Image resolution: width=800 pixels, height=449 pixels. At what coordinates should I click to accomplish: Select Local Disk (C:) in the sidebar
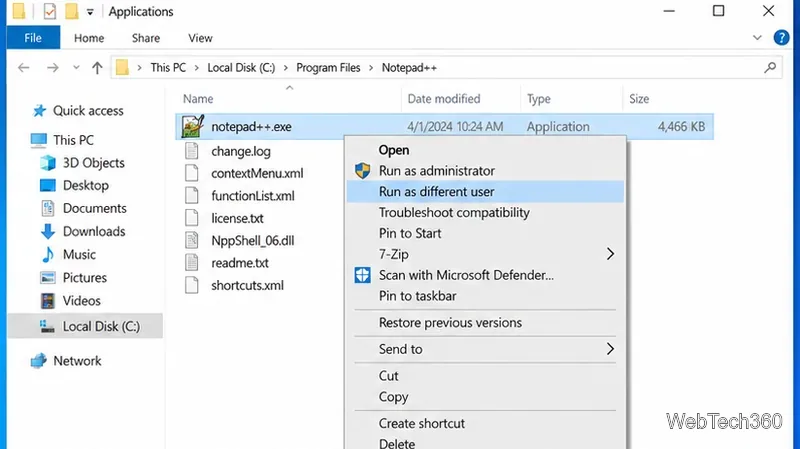tap(85, 327)
